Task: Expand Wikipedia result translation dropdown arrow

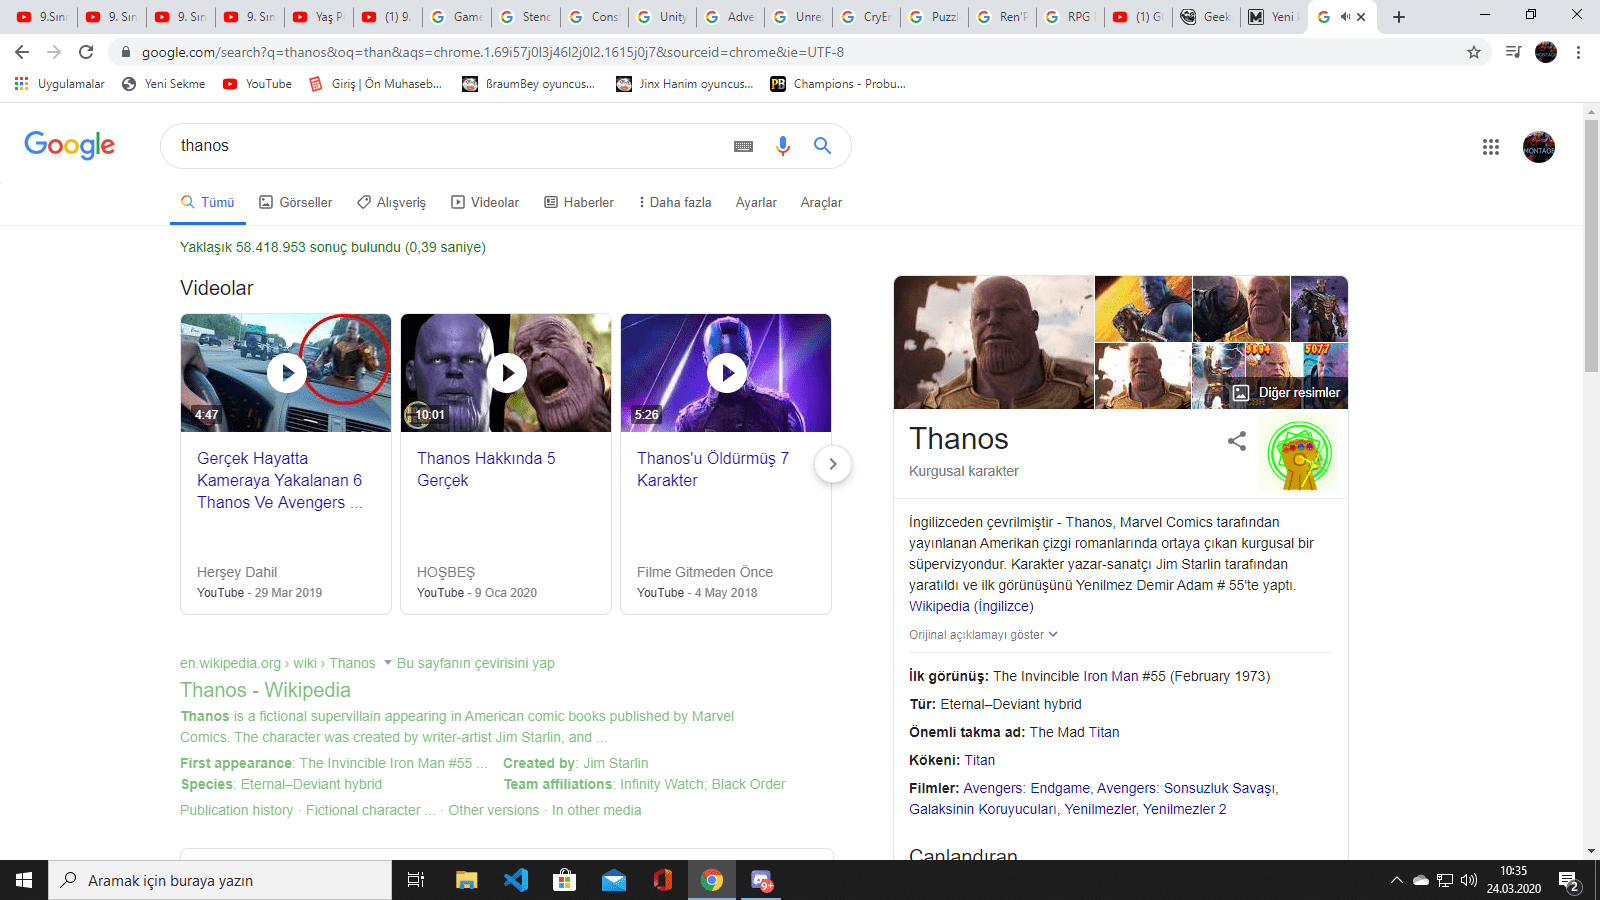Action: [388, 662]
